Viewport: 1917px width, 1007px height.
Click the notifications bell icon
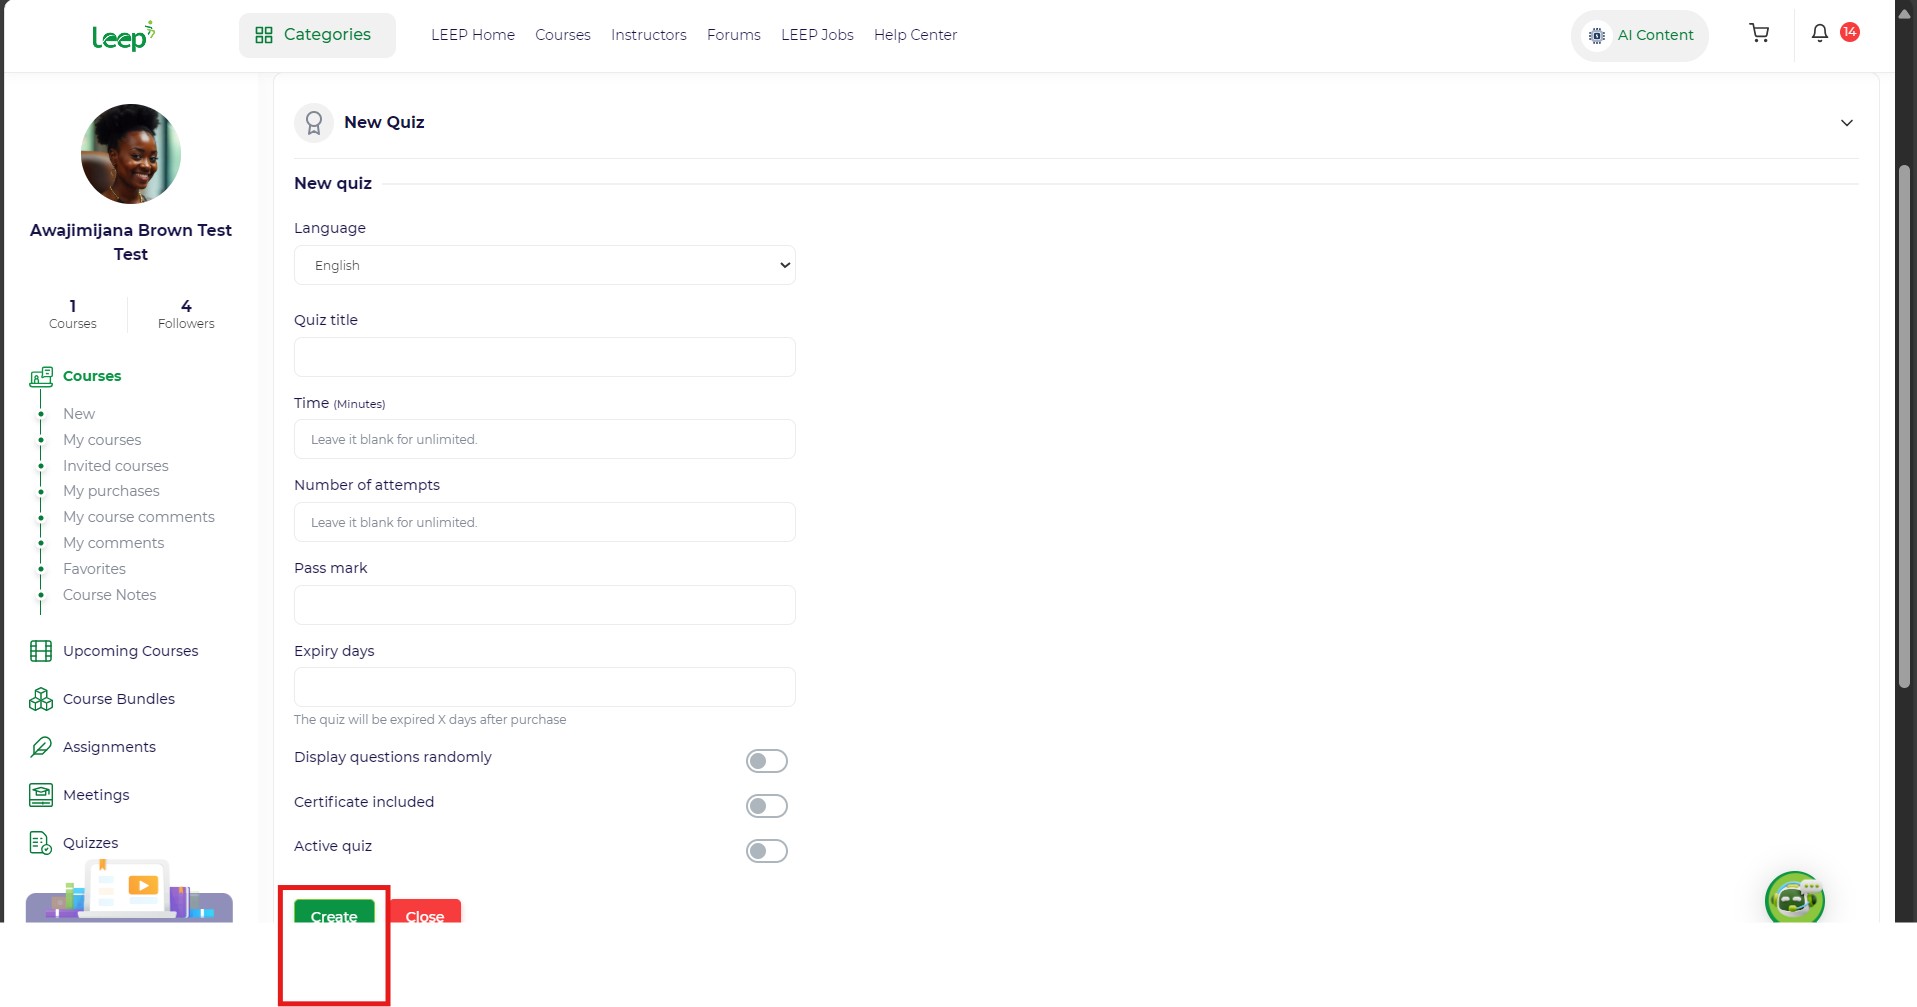point(1819,34)
